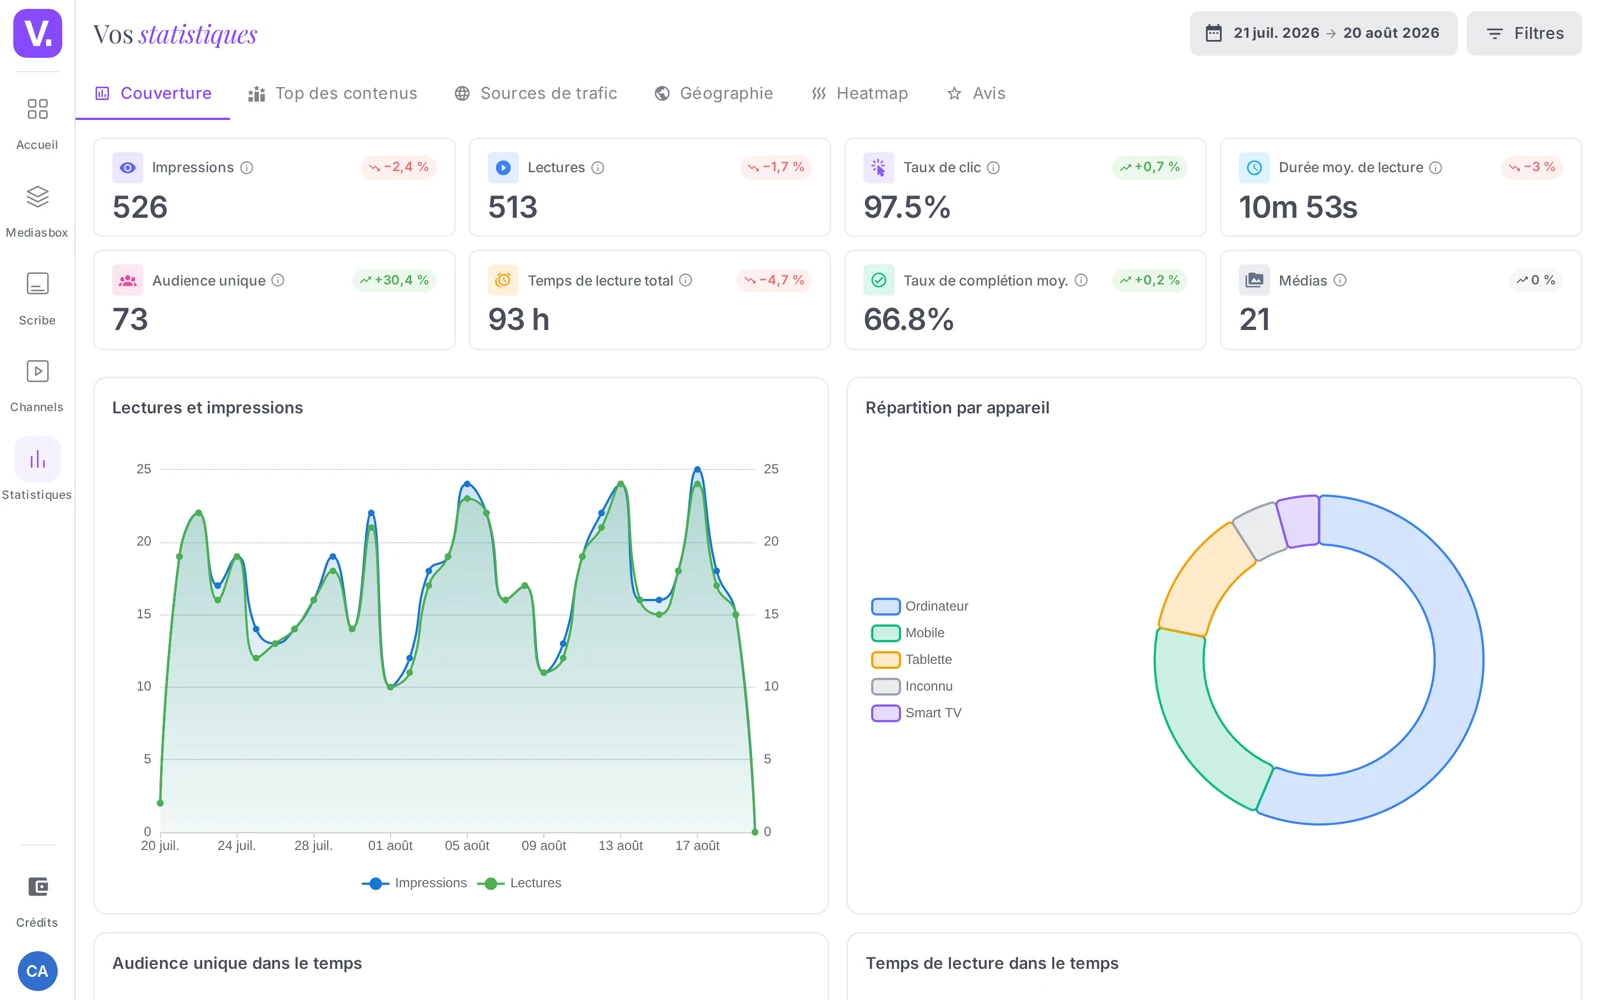Click the V. logo icon
The width and height of the screenshot is (1600, 1000).
click(x=38, y=34)
